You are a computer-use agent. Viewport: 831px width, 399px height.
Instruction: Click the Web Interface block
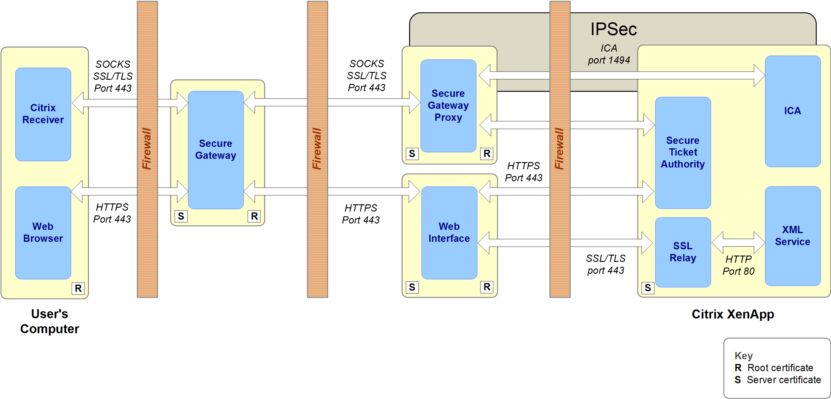[x=449, y=233]
